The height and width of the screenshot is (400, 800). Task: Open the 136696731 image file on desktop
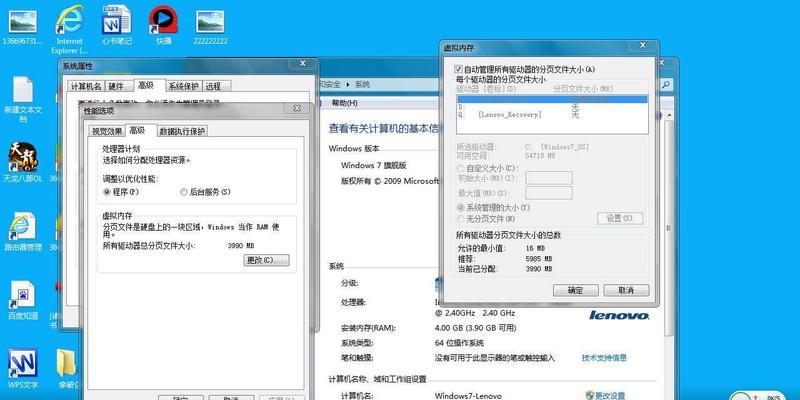22,21
